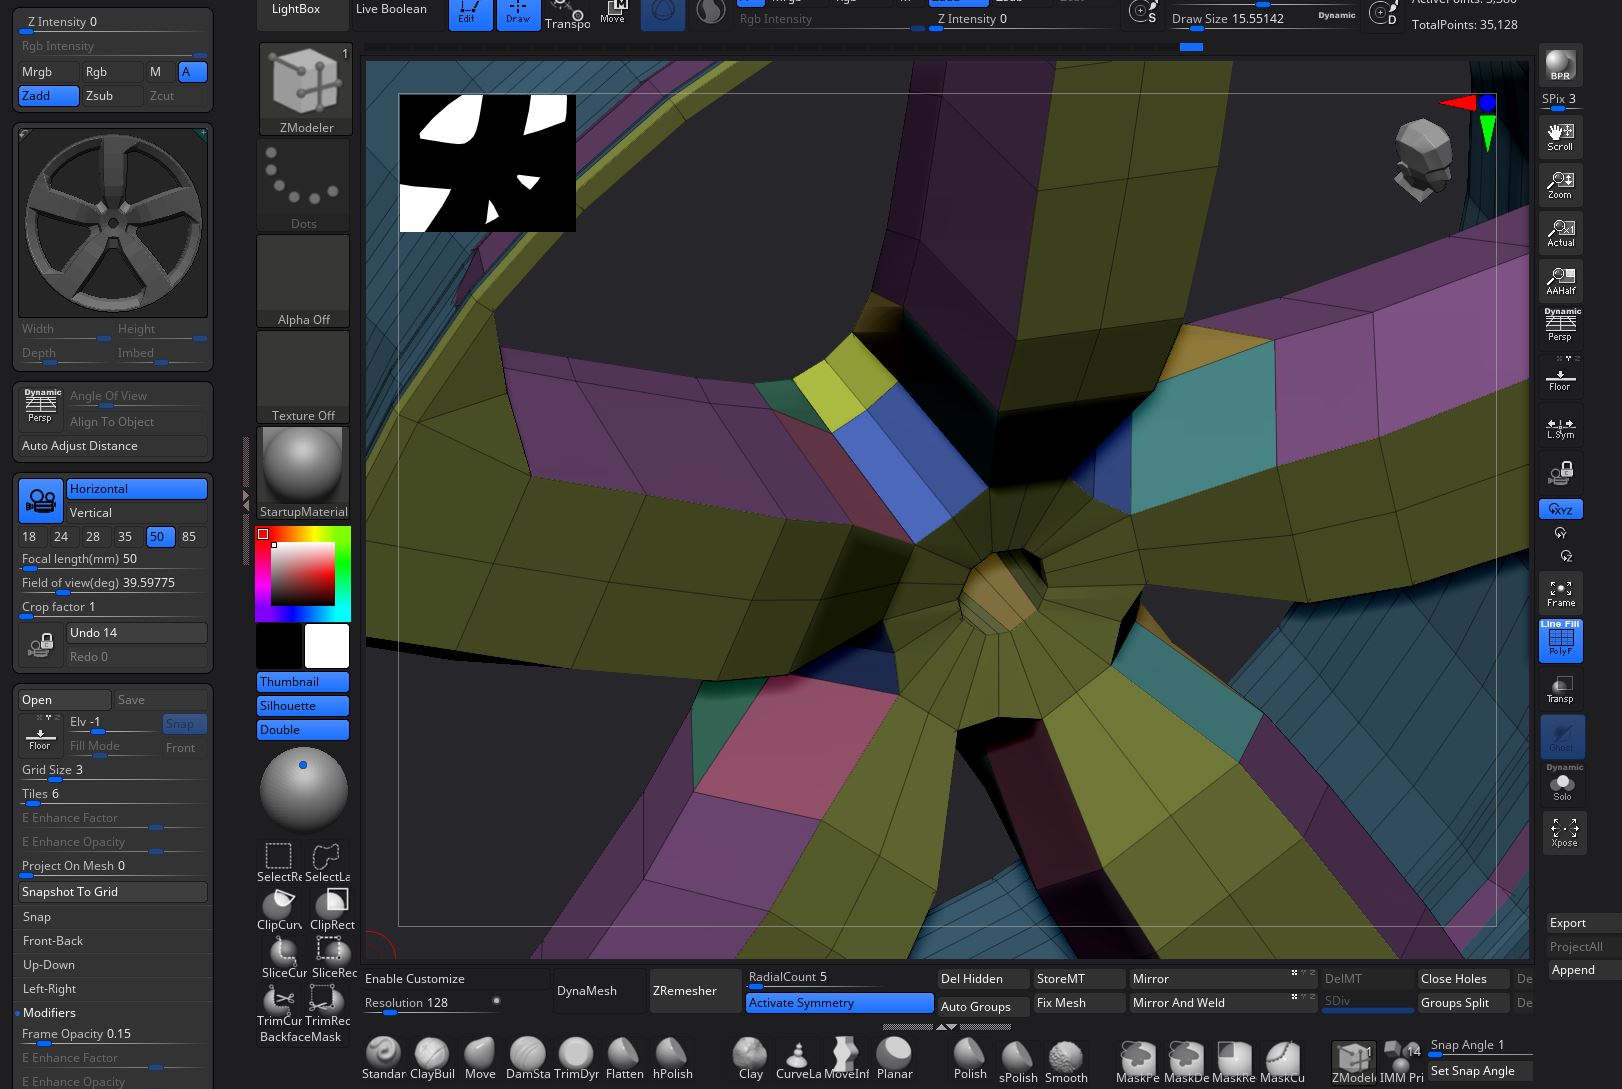1622x1089 pixels.
Task: Open the LightBox browser
Action: 296,10
